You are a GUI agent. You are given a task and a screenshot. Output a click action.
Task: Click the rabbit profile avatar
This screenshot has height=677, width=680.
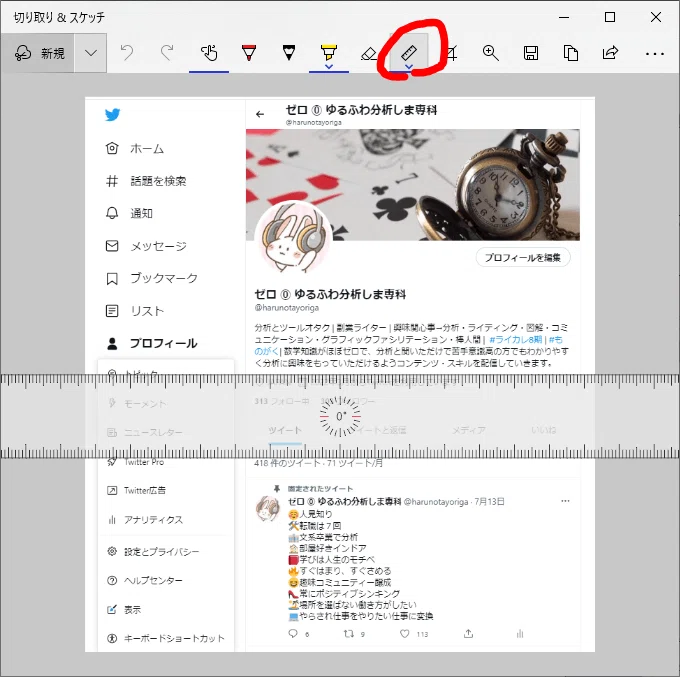click(x=294, y=238)
